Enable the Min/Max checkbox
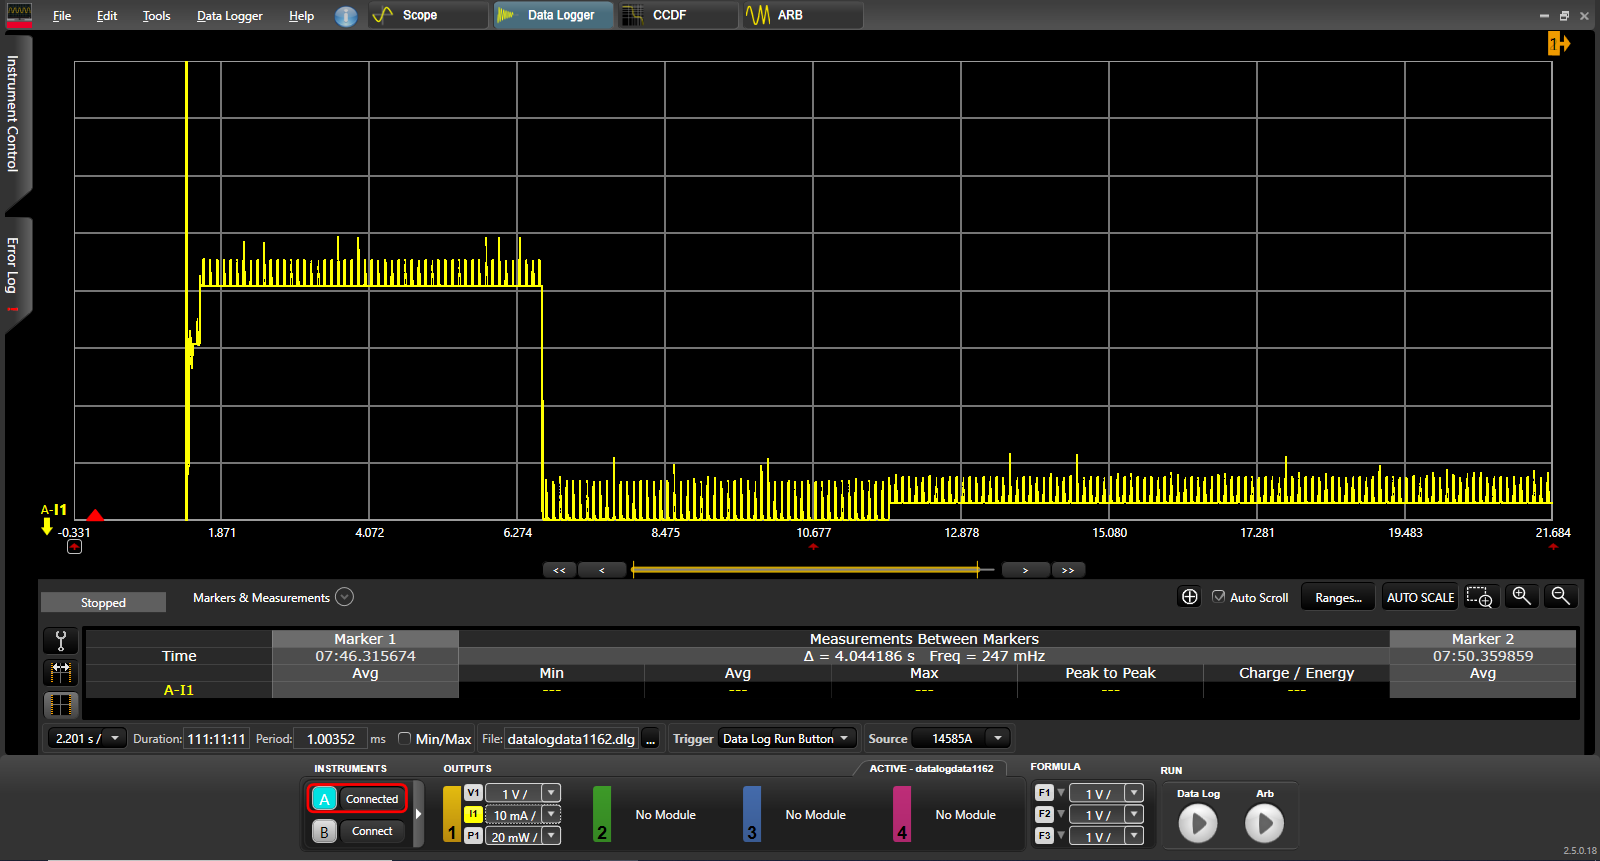 pyautogui.click(x=404, y=739)
